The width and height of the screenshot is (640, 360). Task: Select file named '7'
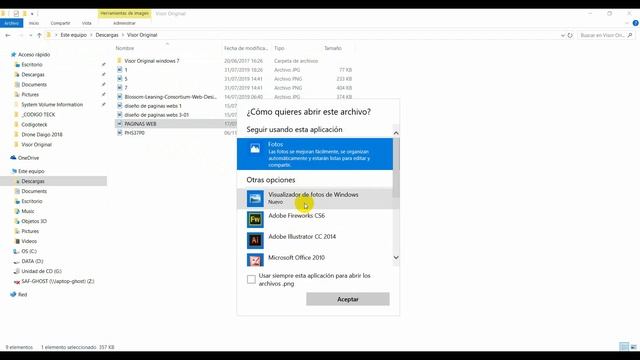pyautogui.click(x=126, y=88)
